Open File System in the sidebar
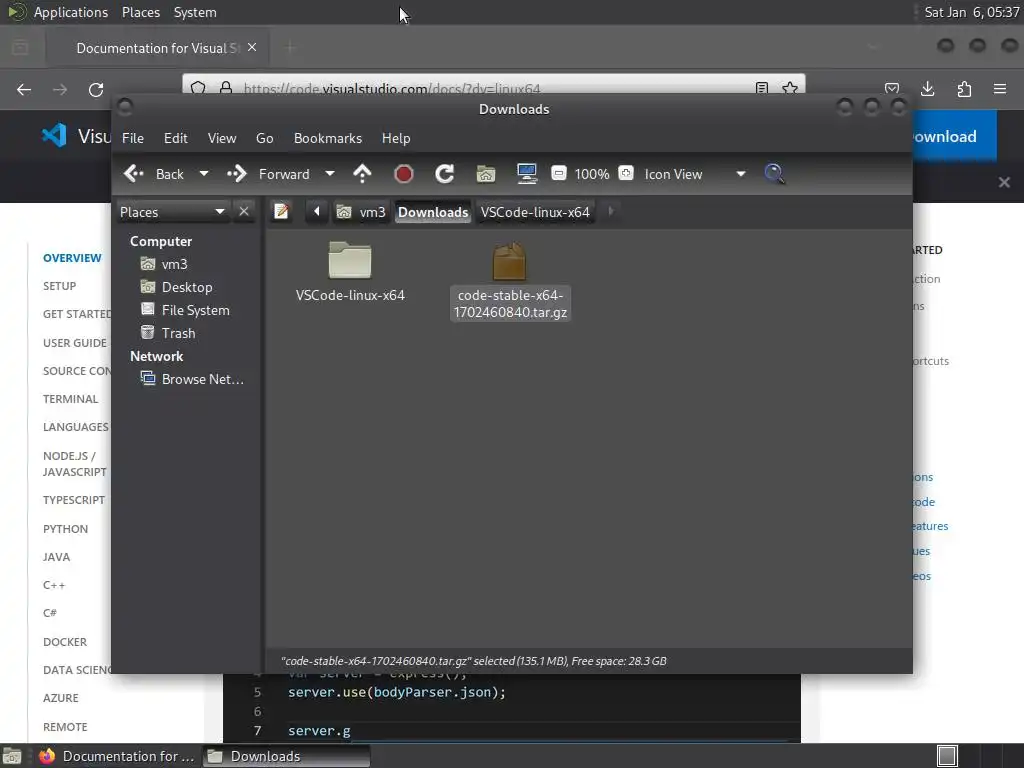 coord(185,310)
